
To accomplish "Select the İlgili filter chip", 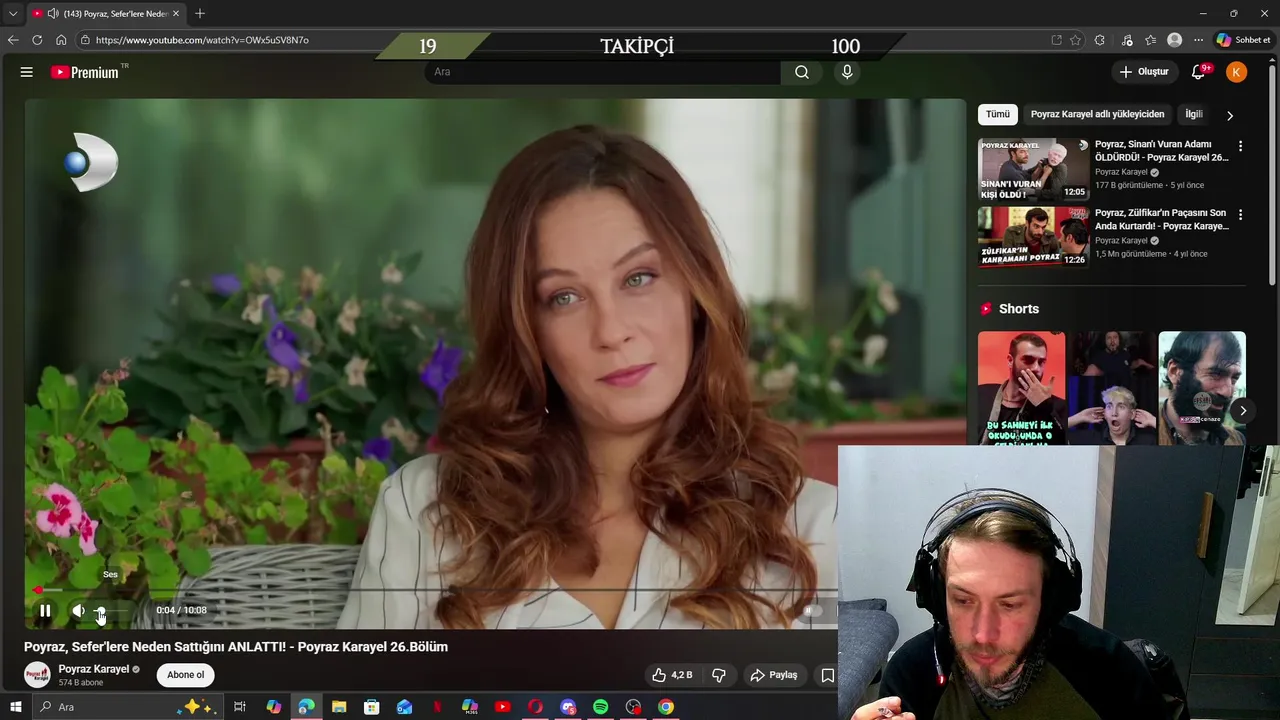I will 1193,114.
